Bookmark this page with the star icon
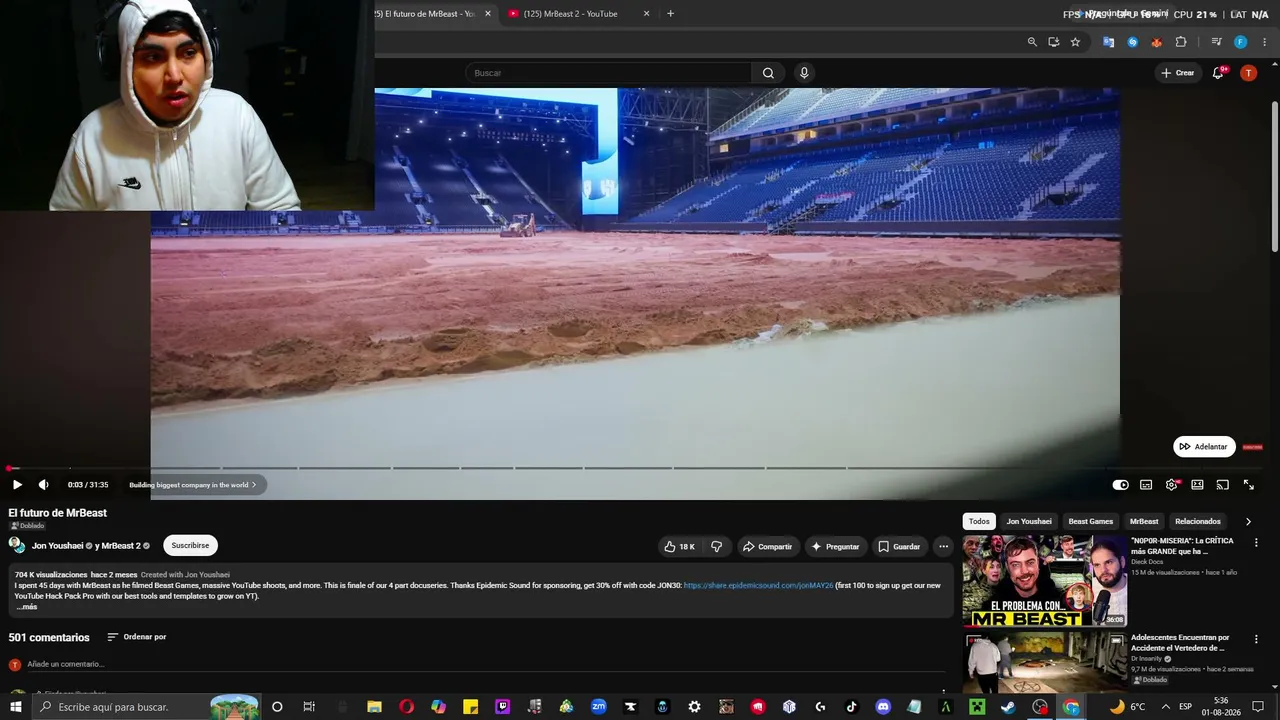The width and height of the screenshot is (1280, 720). tap(1075, 42)
